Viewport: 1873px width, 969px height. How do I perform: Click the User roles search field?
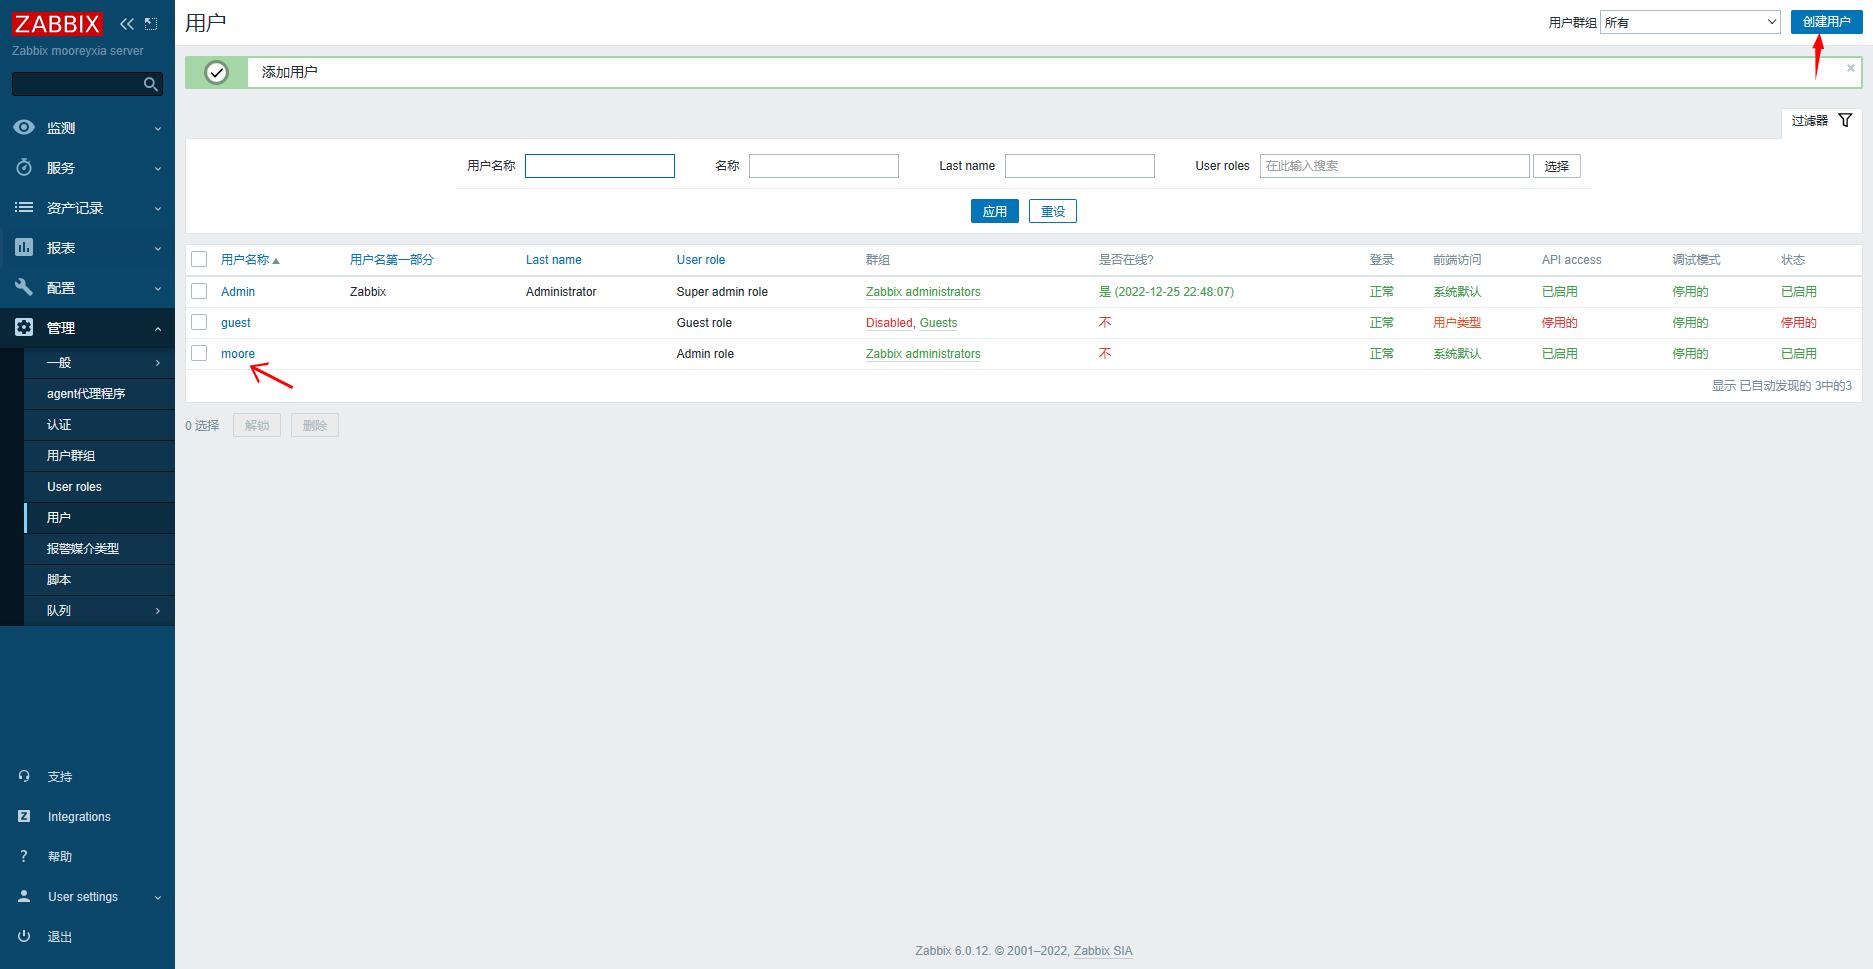coord(1395,166)
